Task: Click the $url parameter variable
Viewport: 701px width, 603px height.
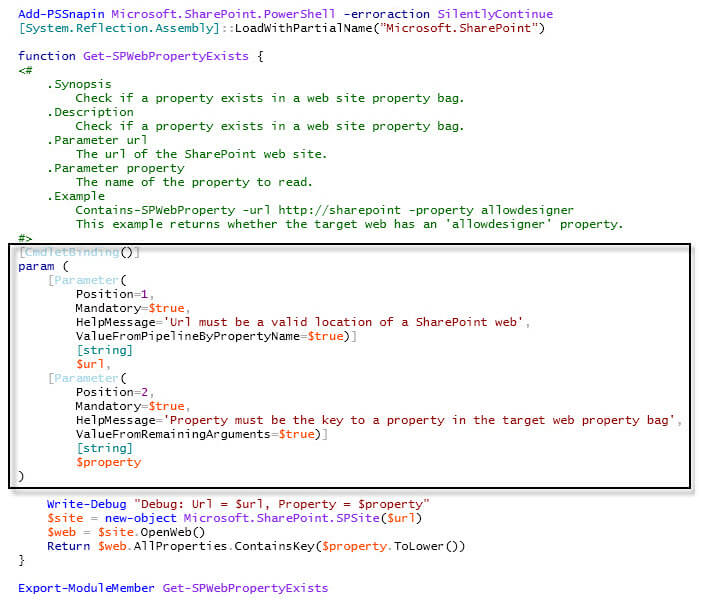Action: coord(90,364)
